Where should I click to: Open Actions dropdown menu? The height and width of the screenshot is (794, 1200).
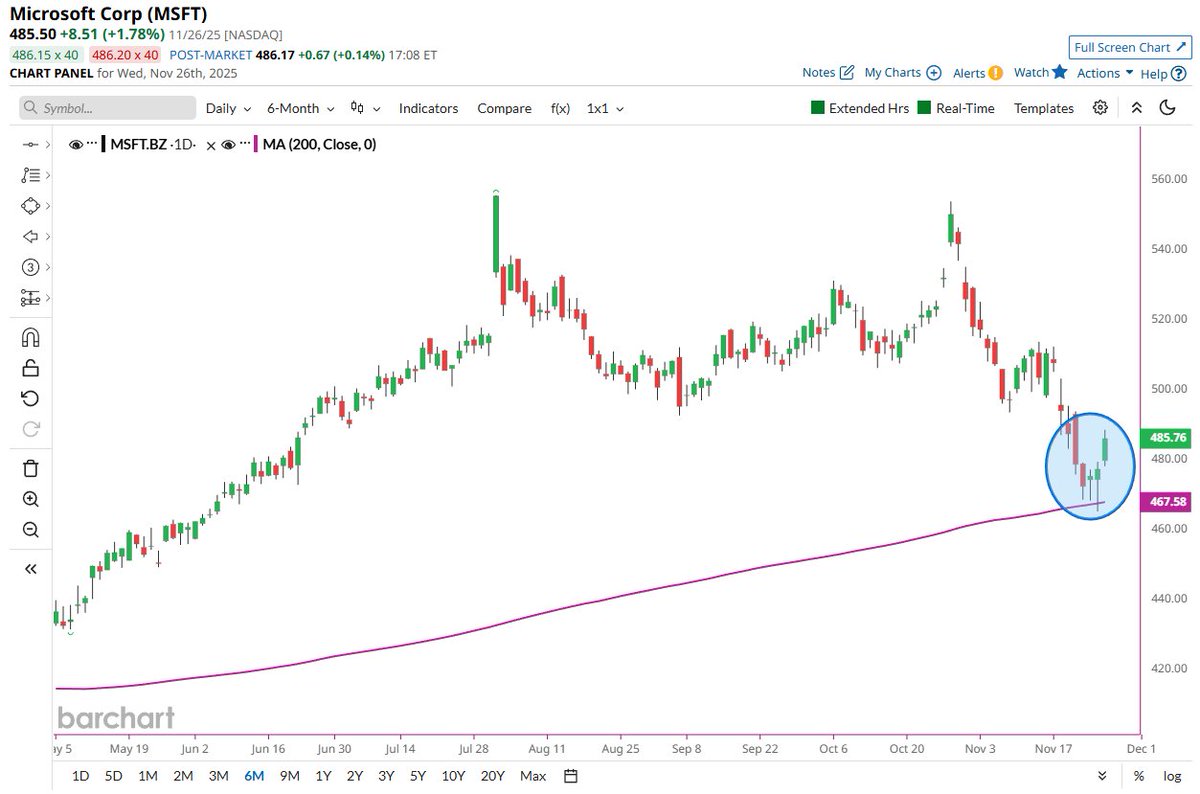pos(1105,73)
